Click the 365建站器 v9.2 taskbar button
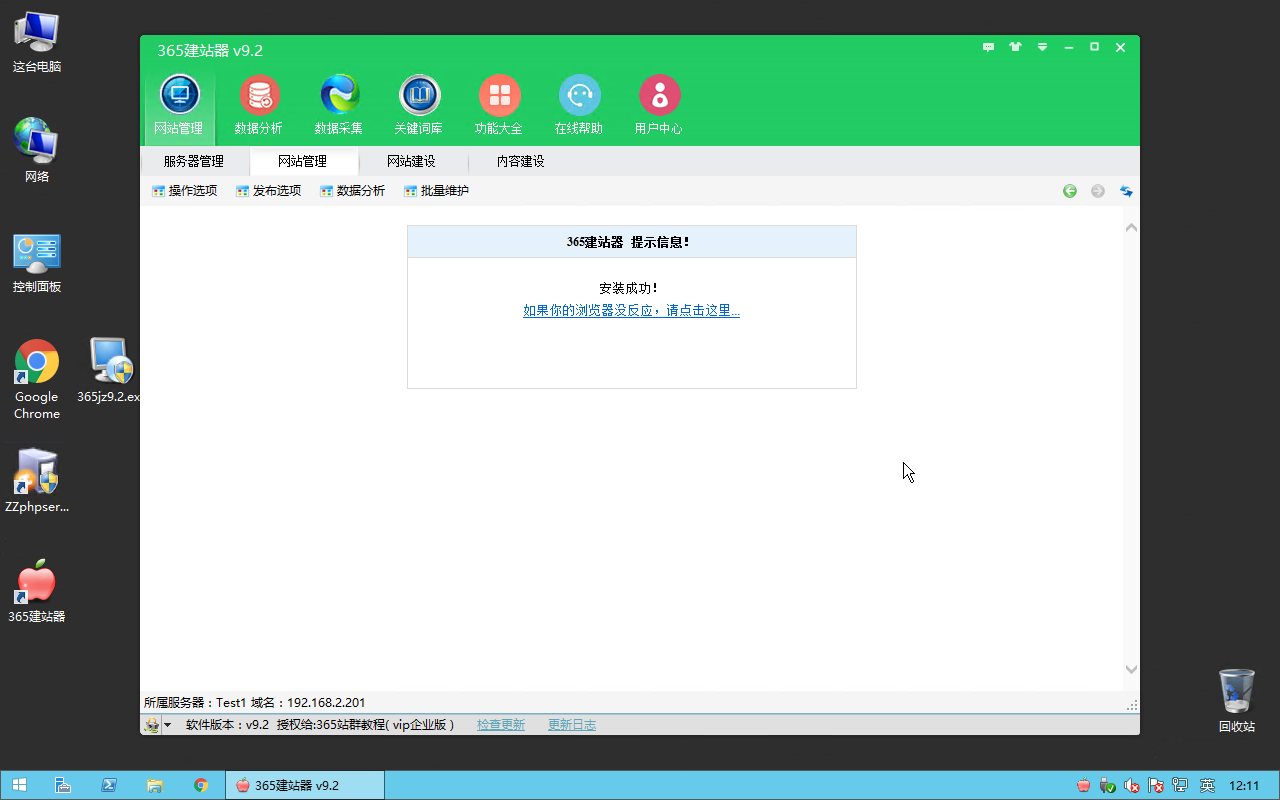 pyautogui.click(x=305, y=785)
